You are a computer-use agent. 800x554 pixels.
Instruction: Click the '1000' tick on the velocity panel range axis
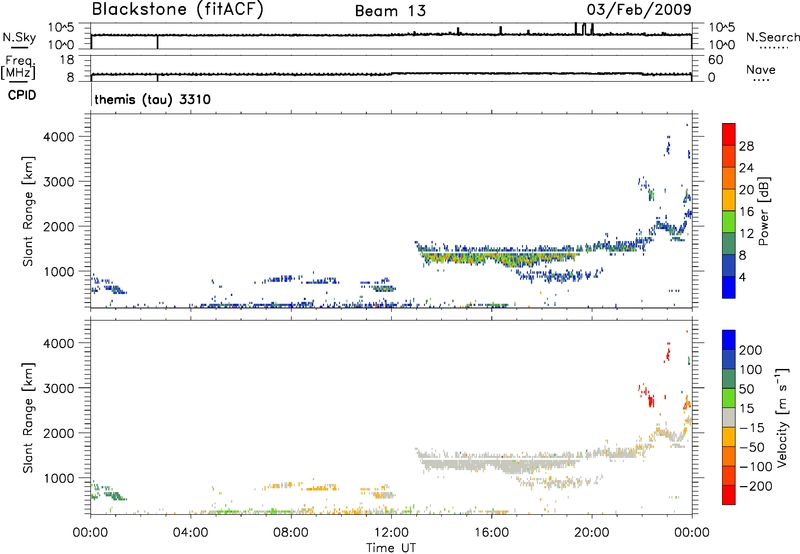pos(58,478)
